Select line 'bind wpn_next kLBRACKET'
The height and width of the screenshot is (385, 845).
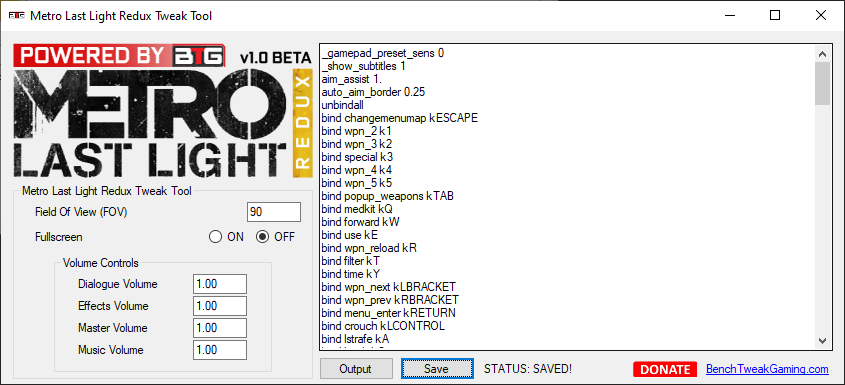pos(389,287)
